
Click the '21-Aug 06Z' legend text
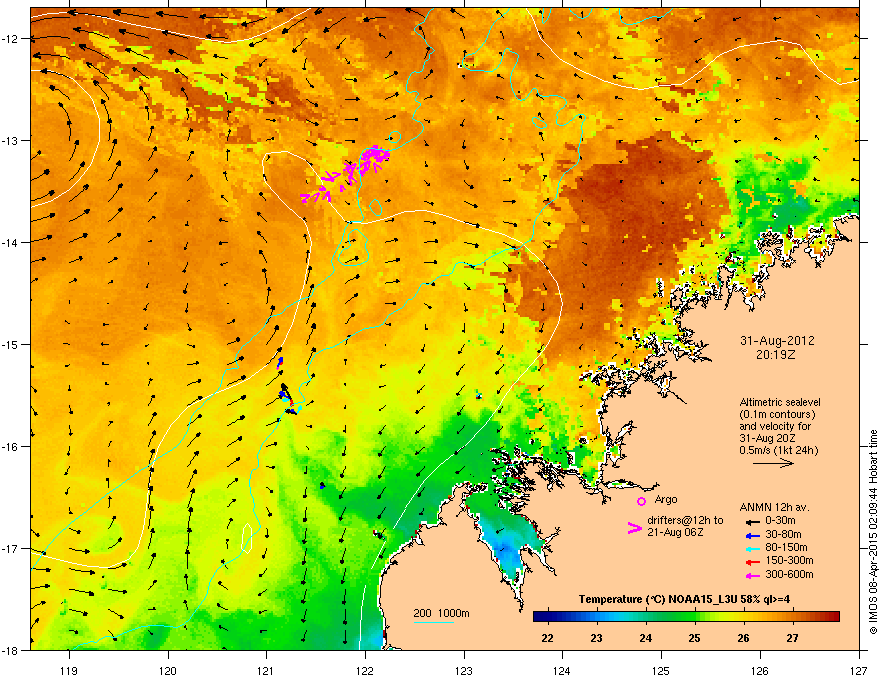[675, 532]
